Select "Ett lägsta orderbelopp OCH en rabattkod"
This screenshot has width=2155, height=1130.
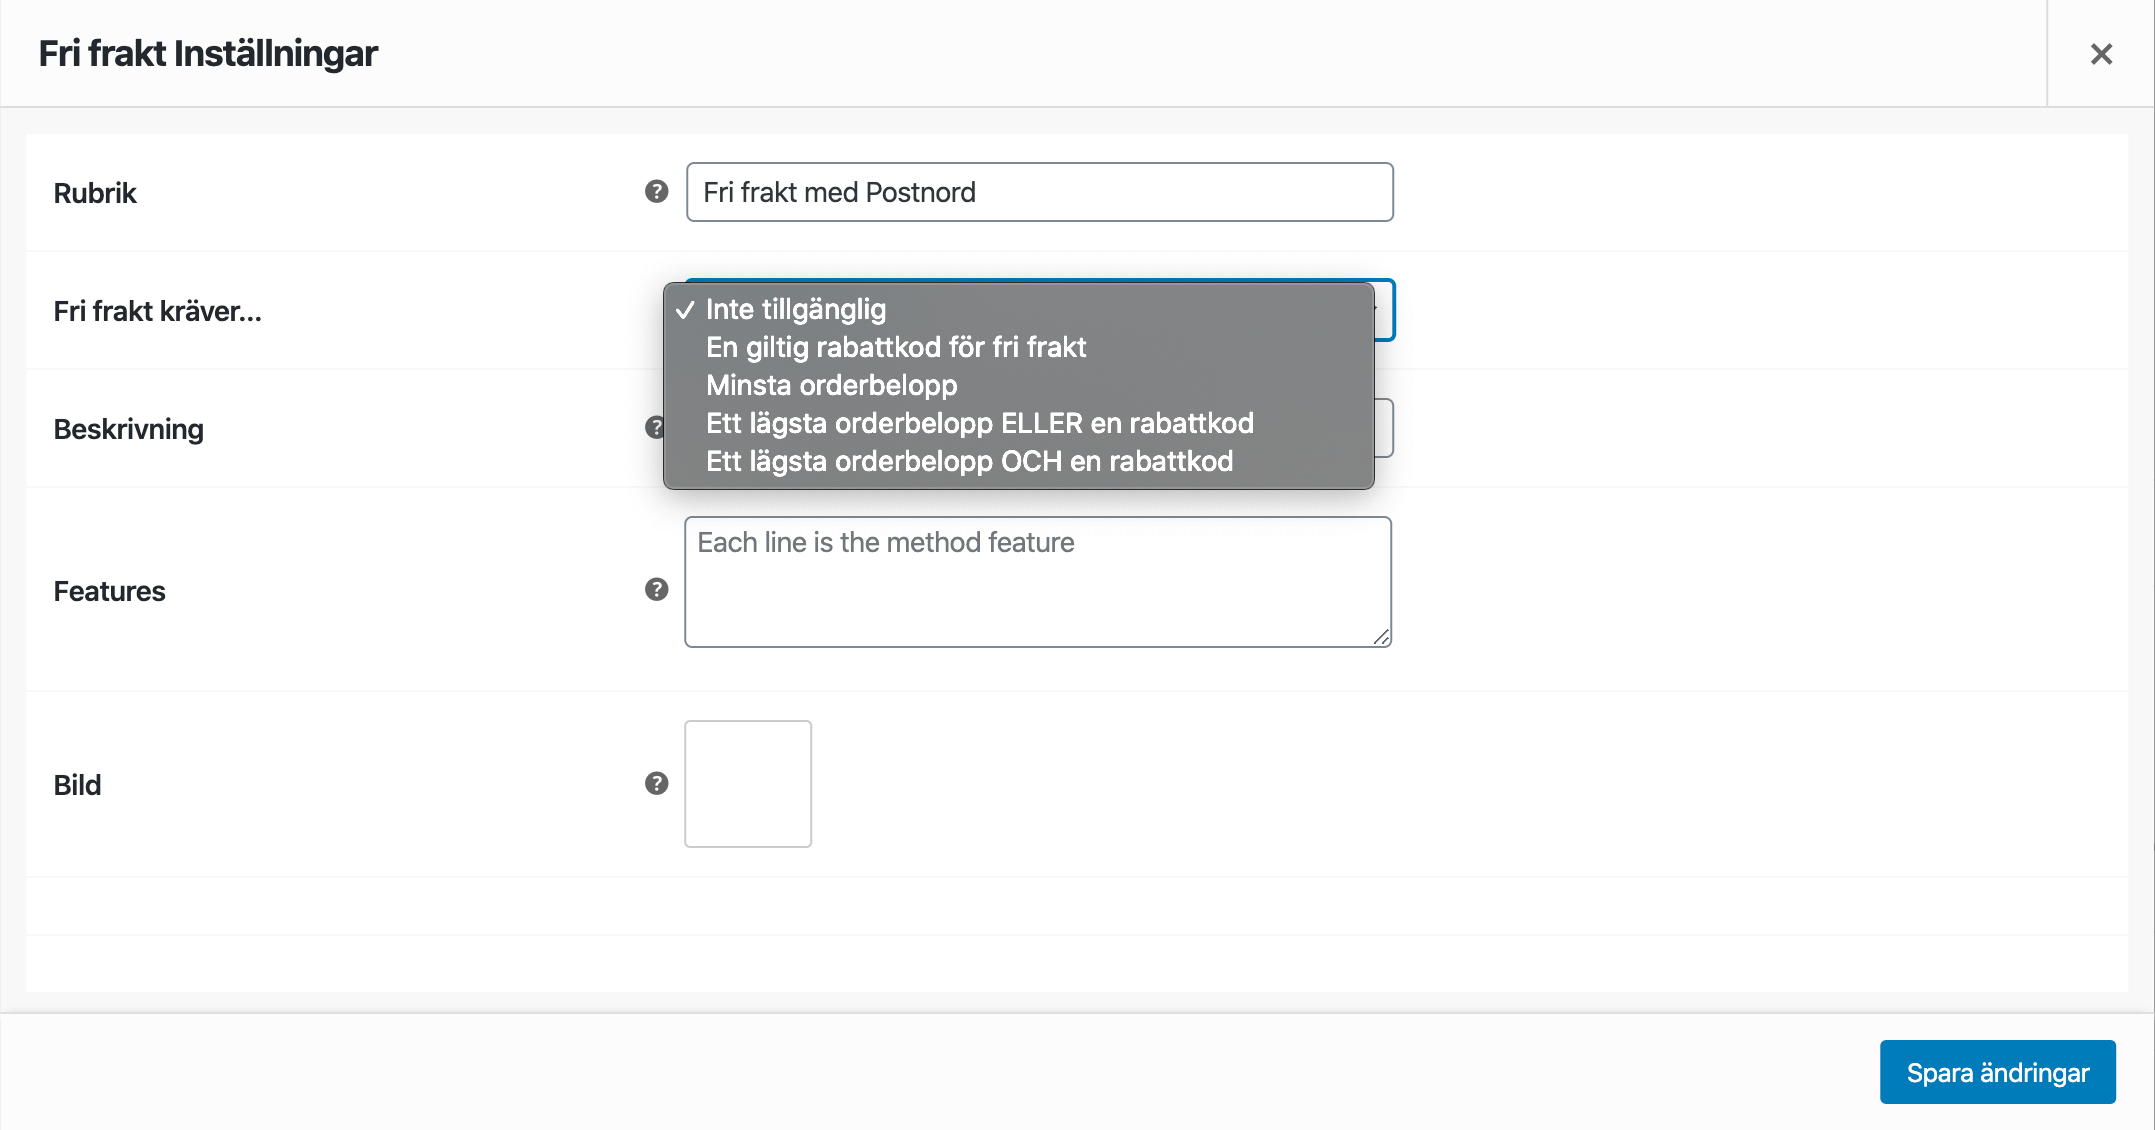tap(969, 462)
